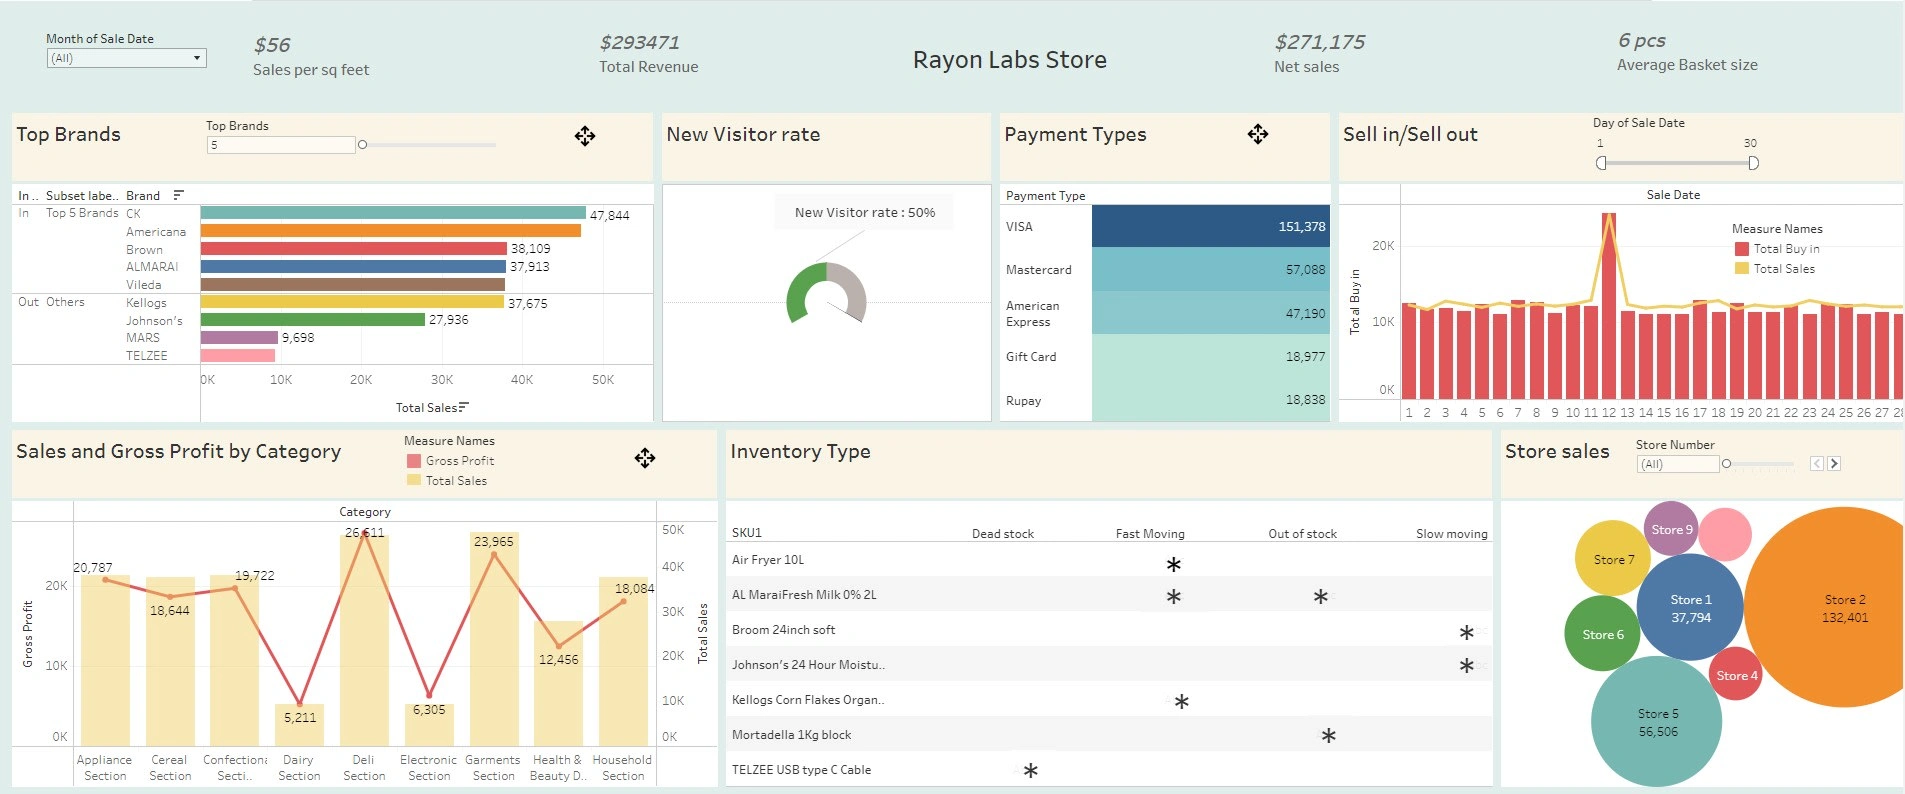Click Broom 24inch soft Slow moving asterisk
This screenshot has height=794, width=1905.
point(1467,632)
